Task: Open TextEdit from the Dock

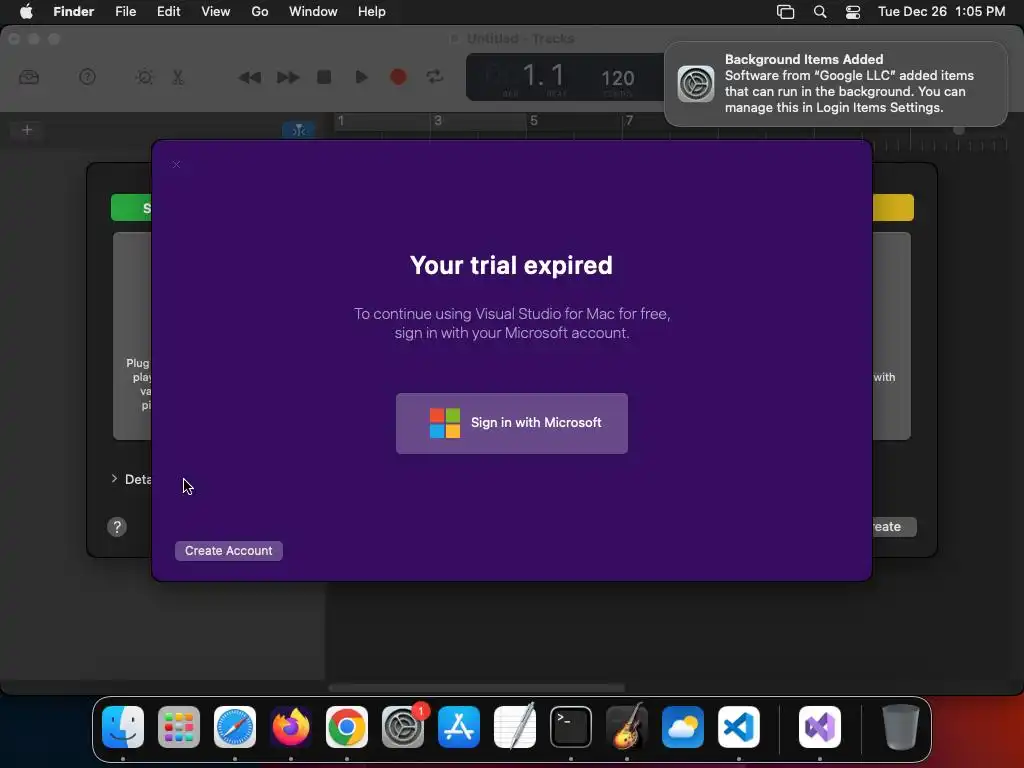Action: tap(515, 727)
